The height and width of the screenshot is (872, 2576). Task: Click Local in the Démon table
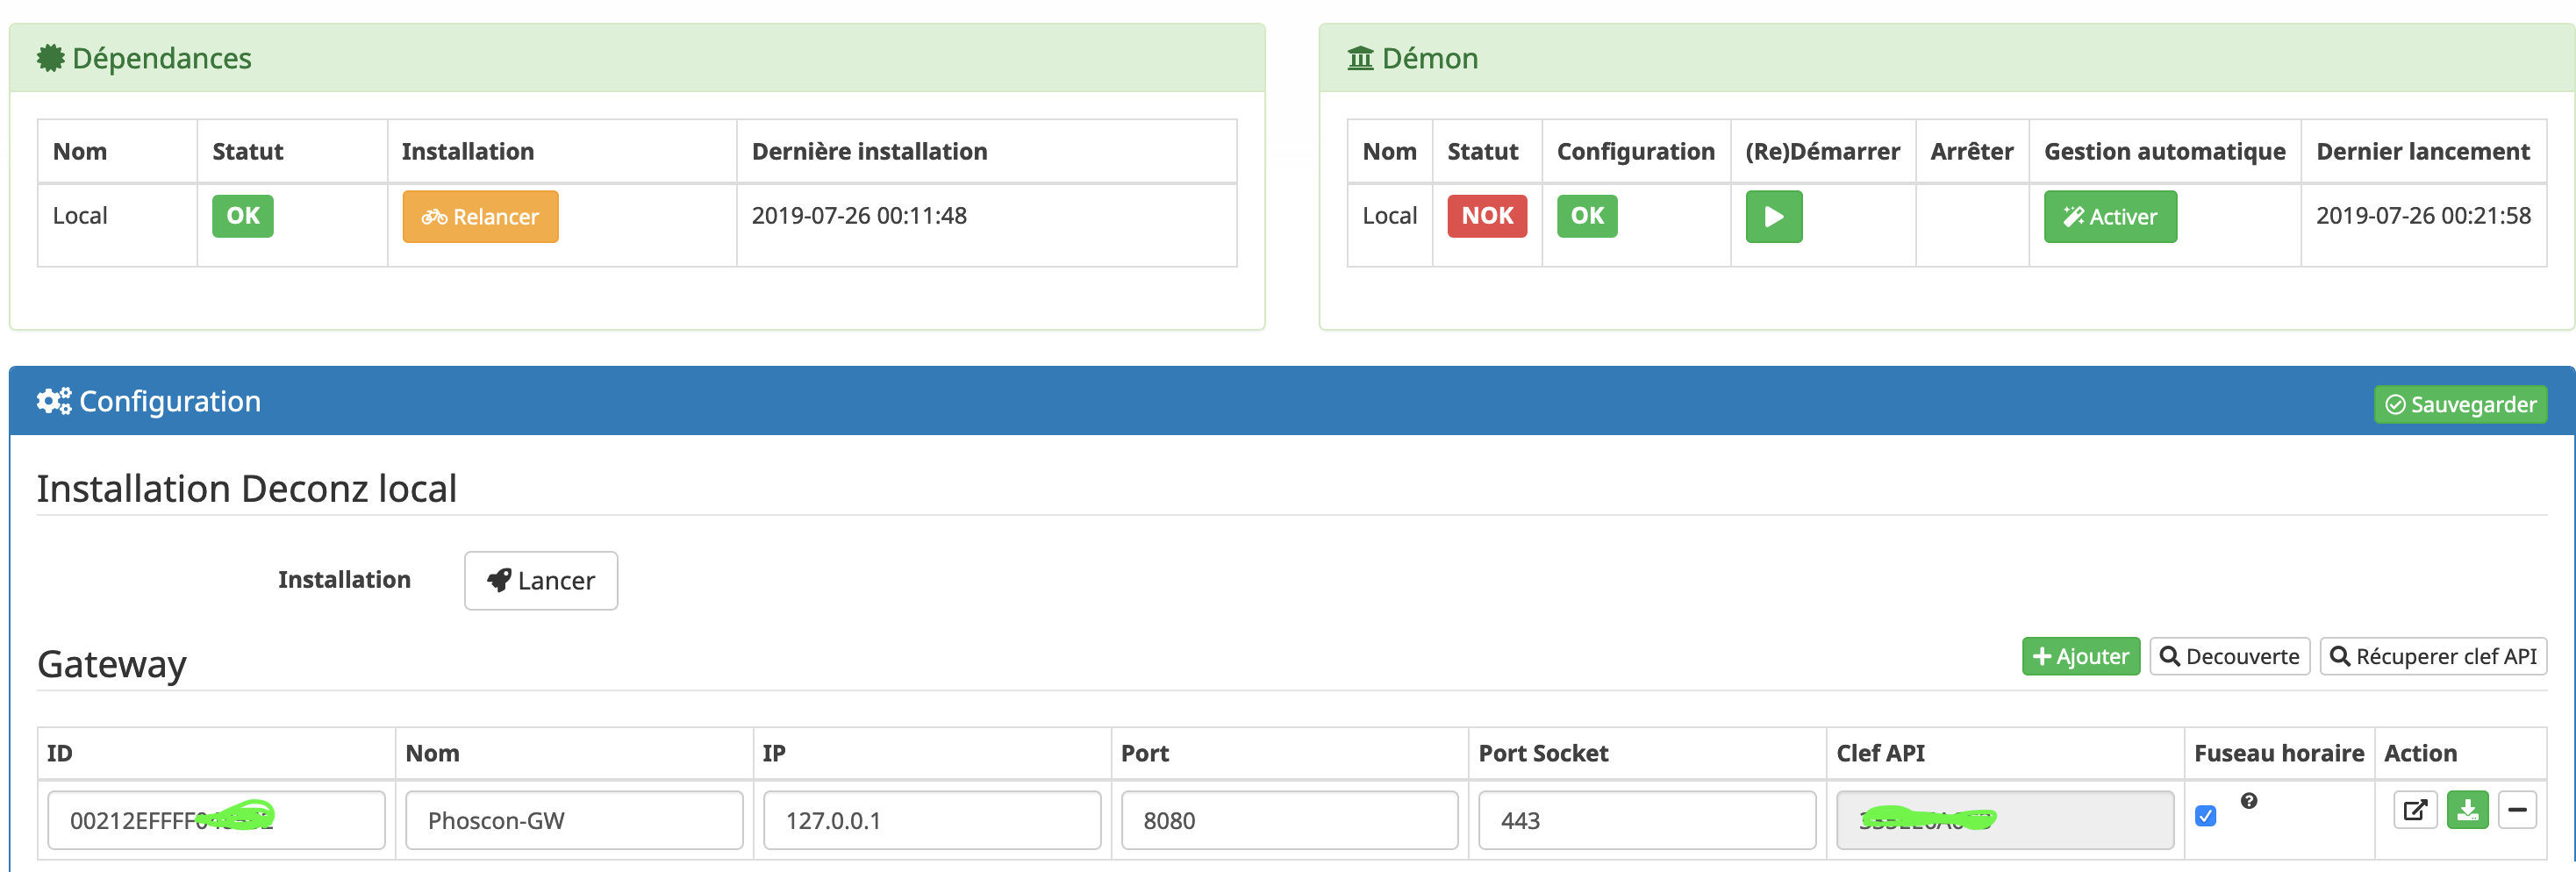click(x=1390, y=216)
